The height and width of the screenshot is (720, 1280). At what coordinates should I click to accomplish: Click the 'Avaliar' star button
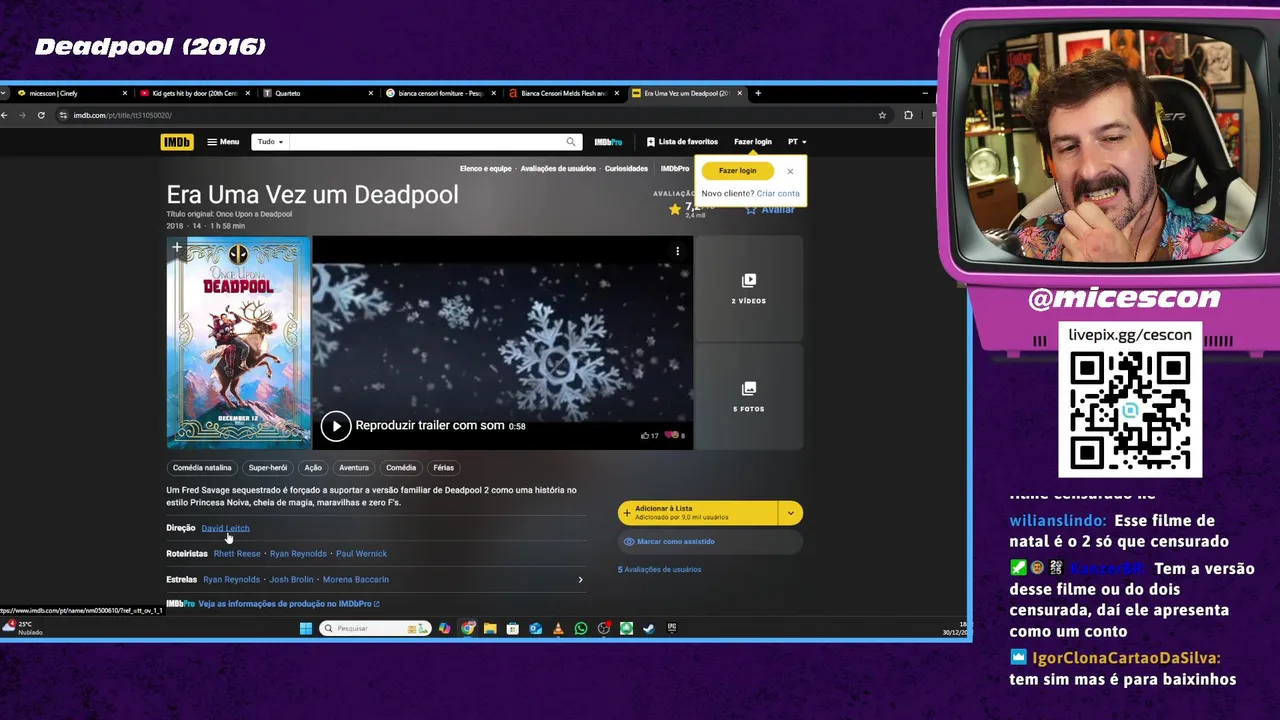click(770, 209)
